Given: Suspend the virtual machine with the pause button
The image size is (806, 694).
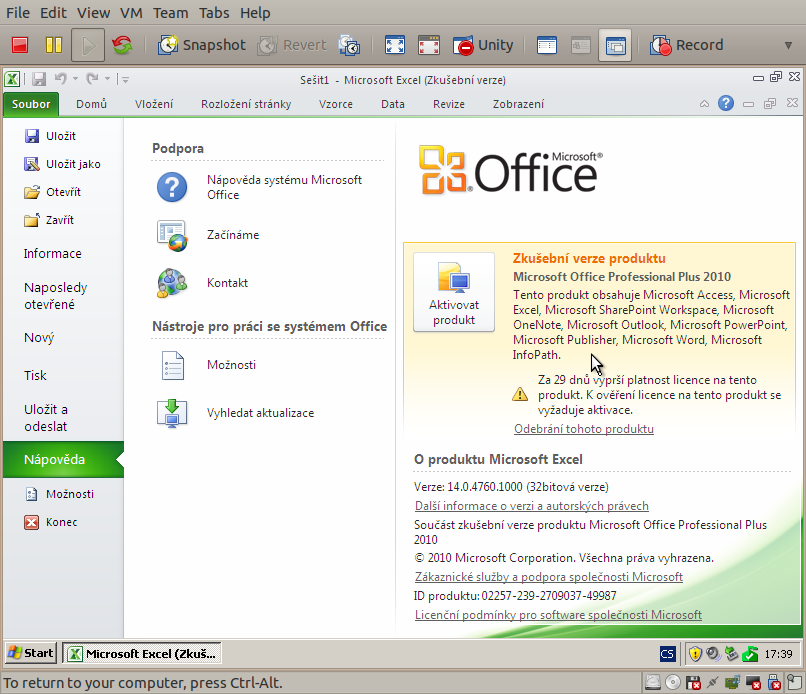Looking at the screenshot, I should (53, 45).
